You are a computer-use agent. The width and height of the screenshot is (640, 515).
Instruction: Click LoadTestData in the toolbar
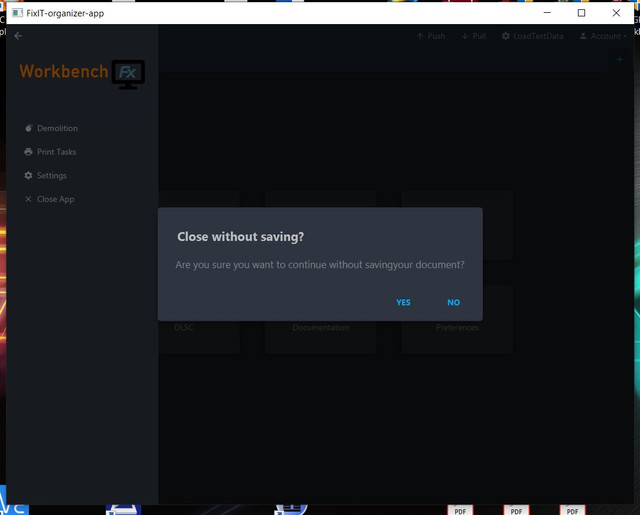pyautogui.click(x=533, y=36)
